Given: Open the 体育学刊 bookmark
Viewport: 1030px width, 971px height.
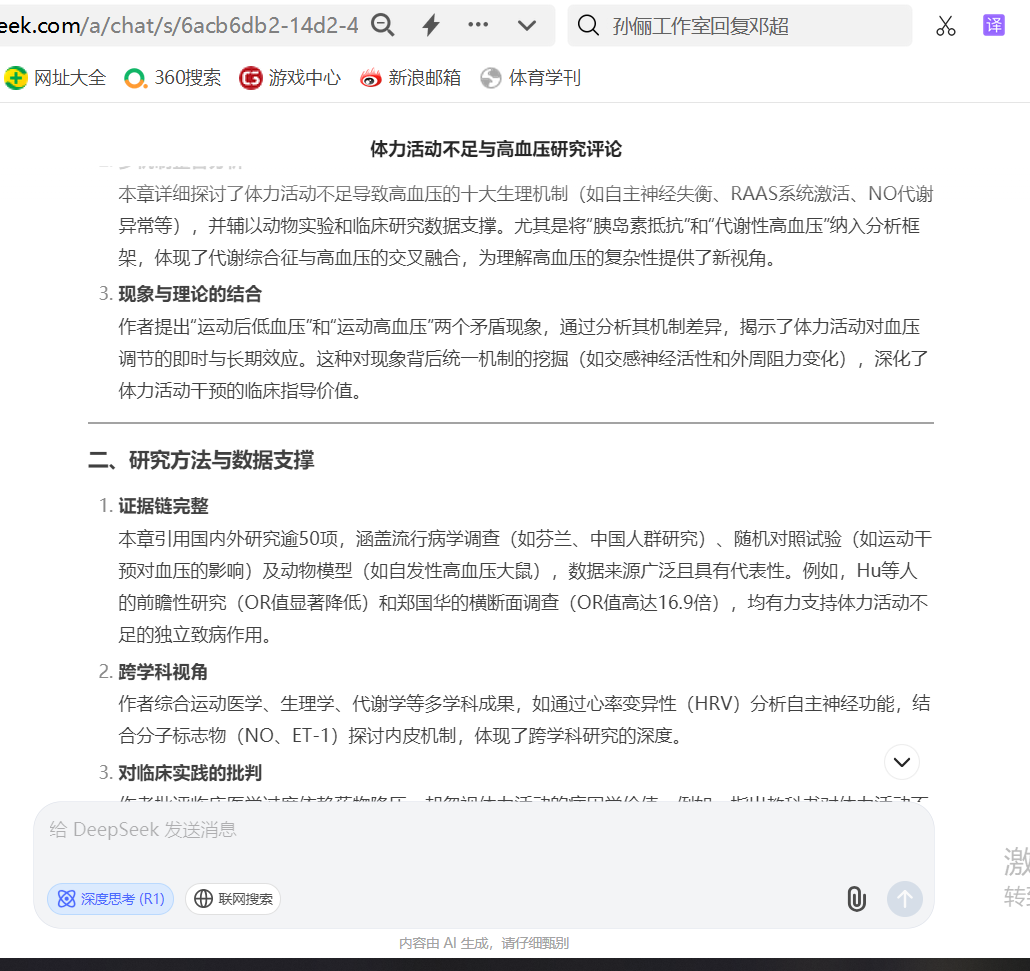Looking at the screenshot, I should point(531,78).
